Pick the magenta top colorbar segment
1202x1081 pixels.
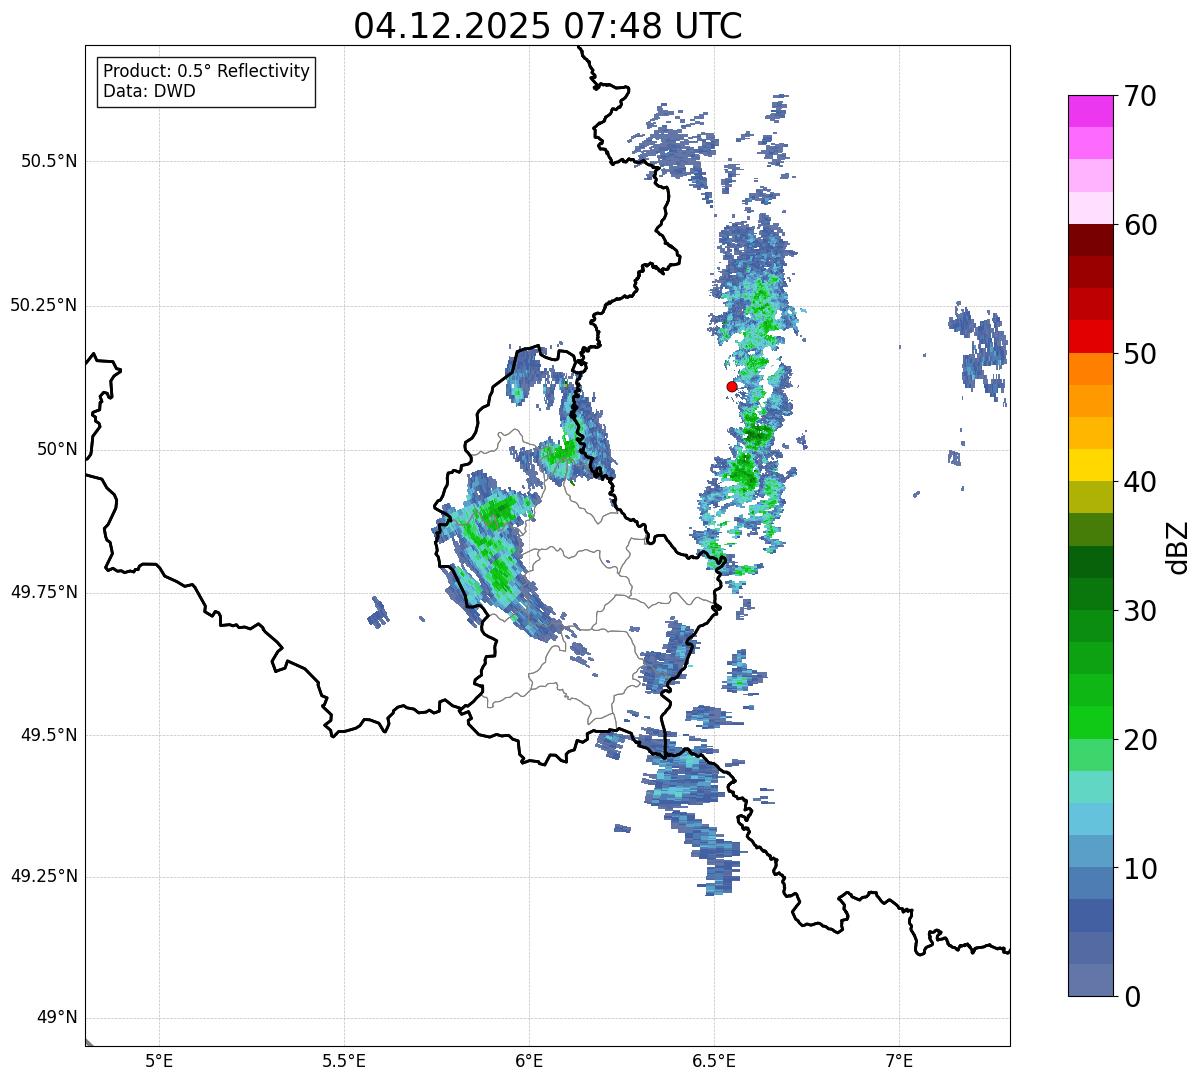point(1091,111)
